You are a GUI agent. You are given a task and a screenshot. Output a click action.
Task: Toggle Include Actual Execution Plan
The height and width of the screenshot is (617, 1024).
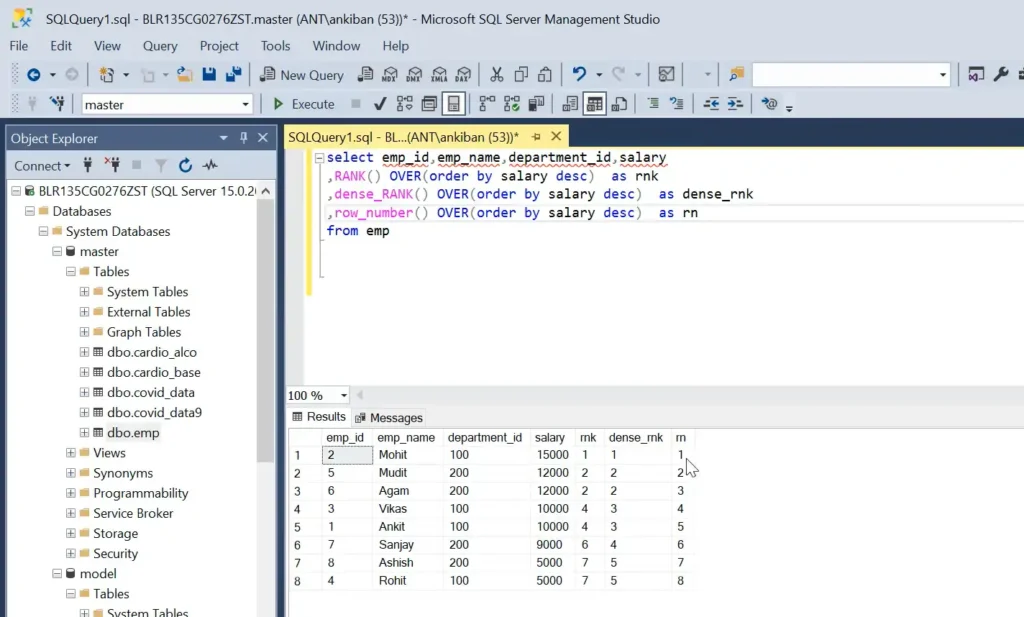click(x=487, y=104)
